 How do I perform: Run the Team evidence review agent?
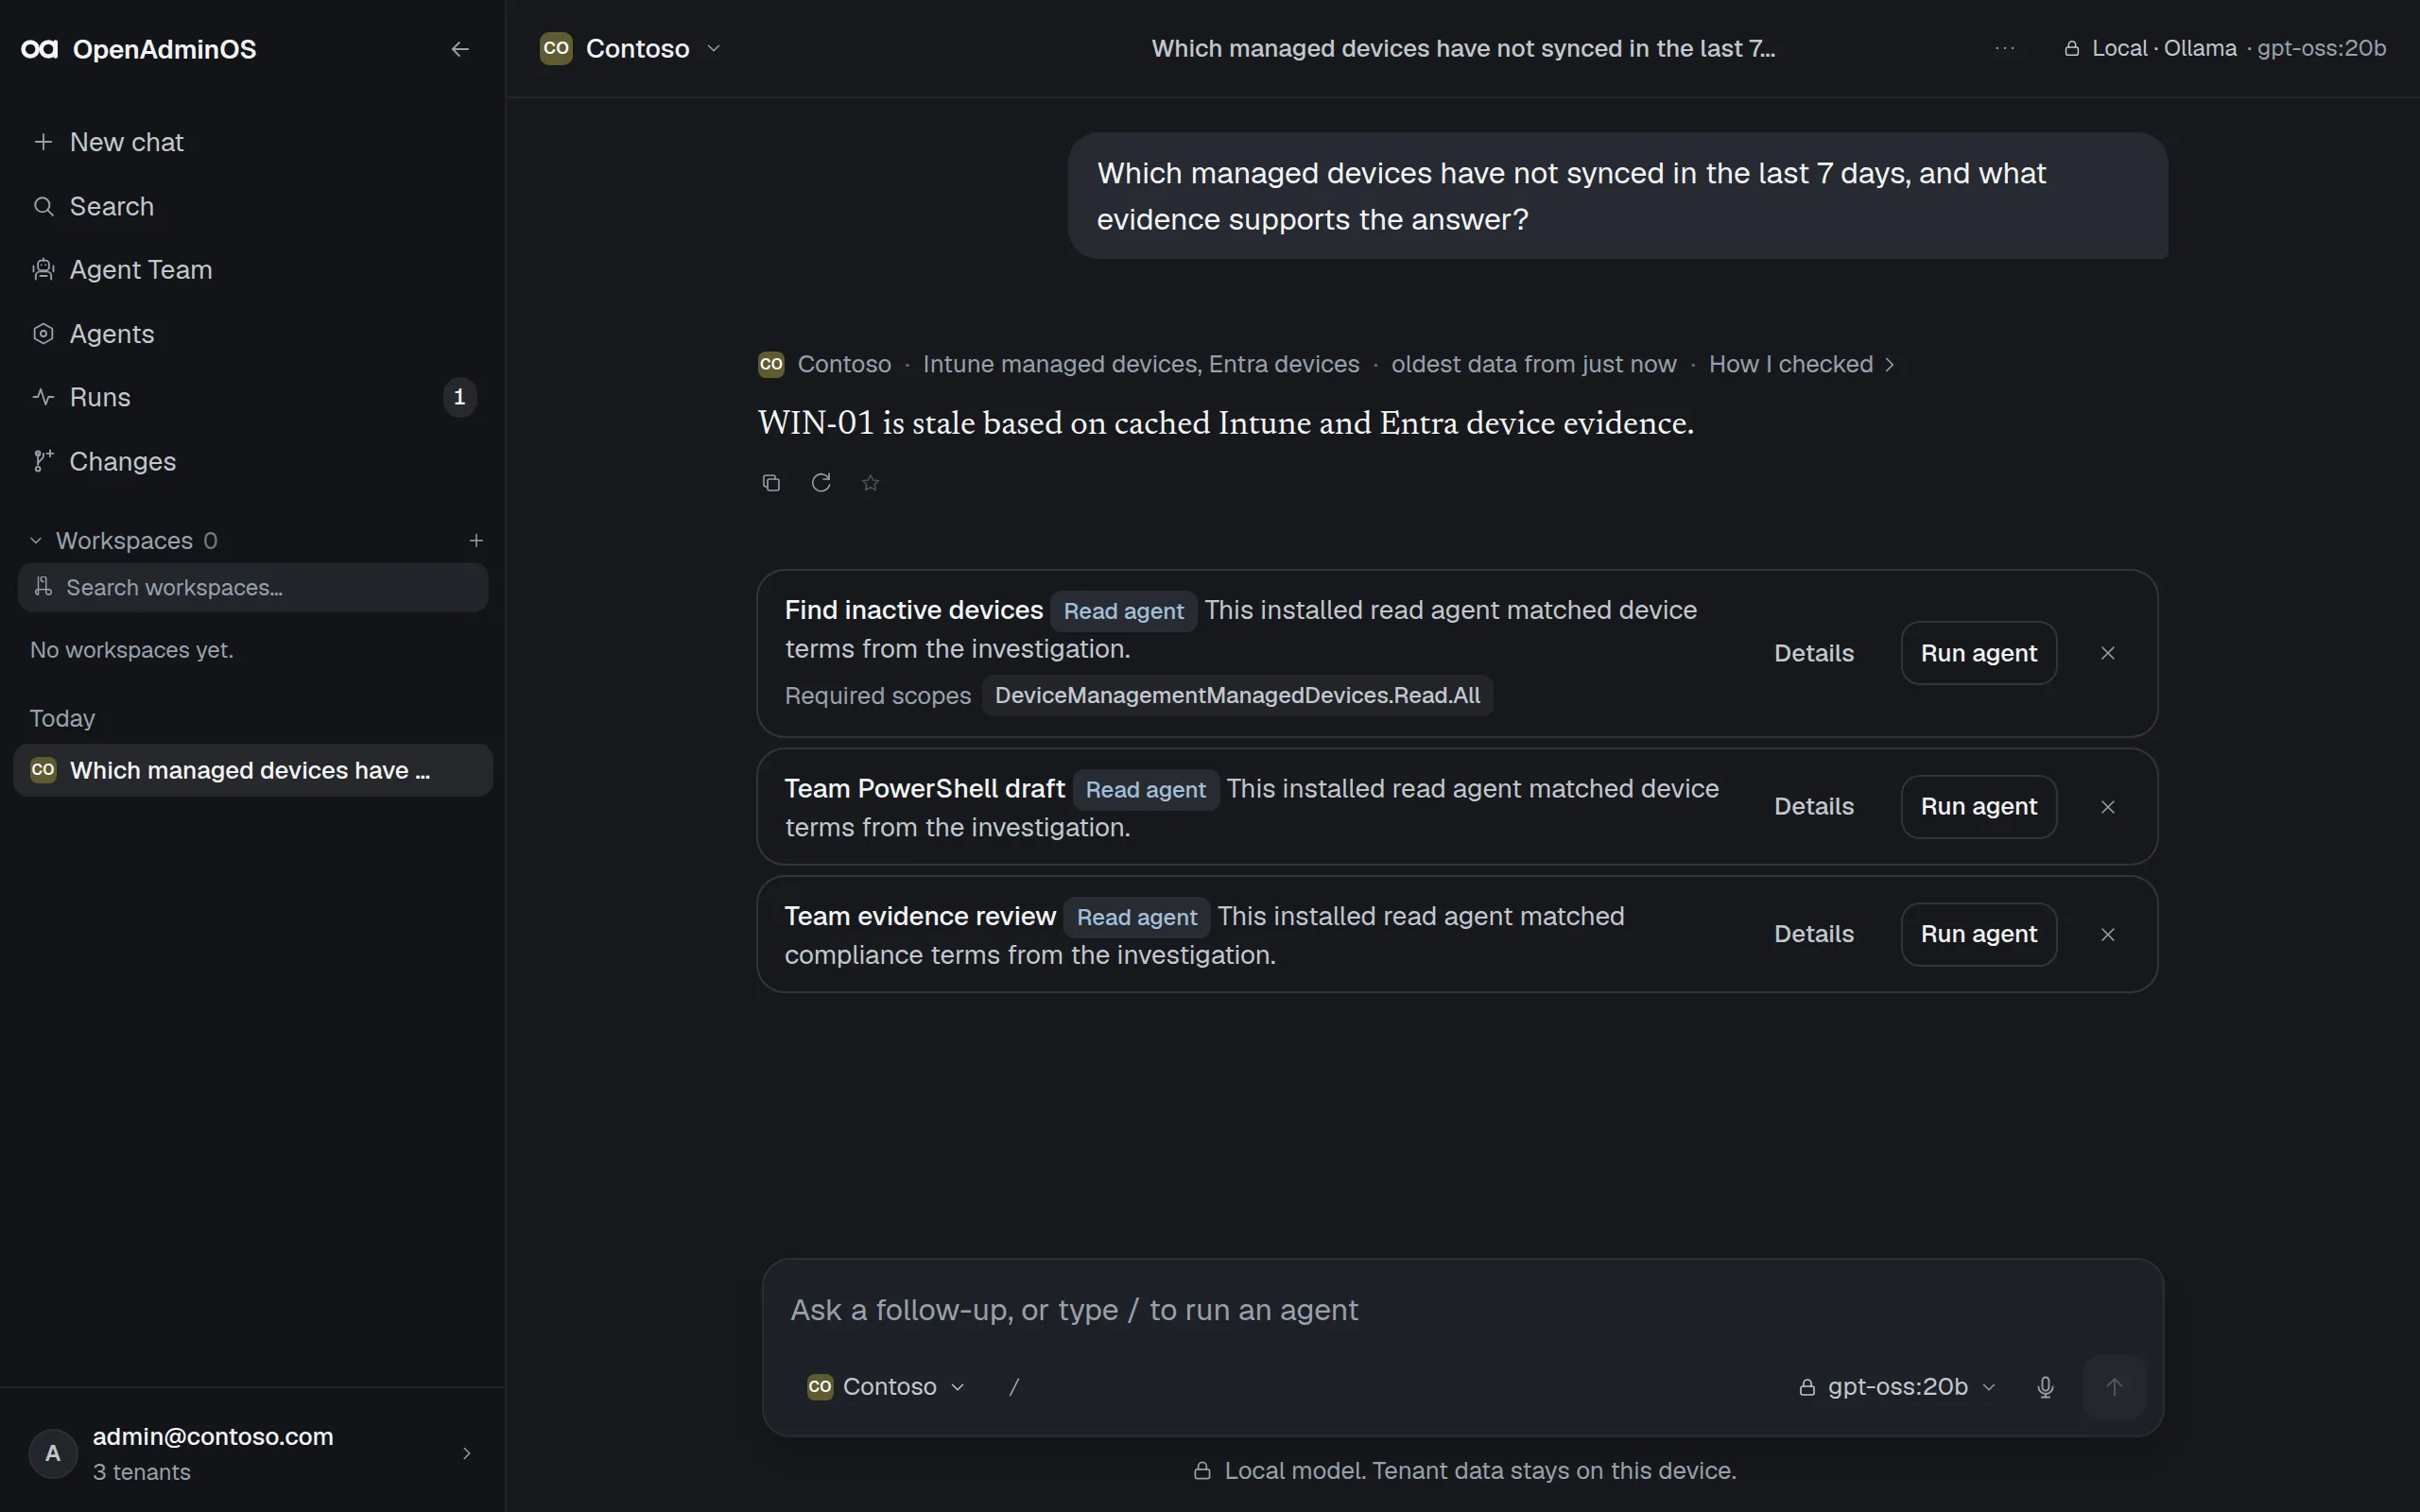(1978, 934)
